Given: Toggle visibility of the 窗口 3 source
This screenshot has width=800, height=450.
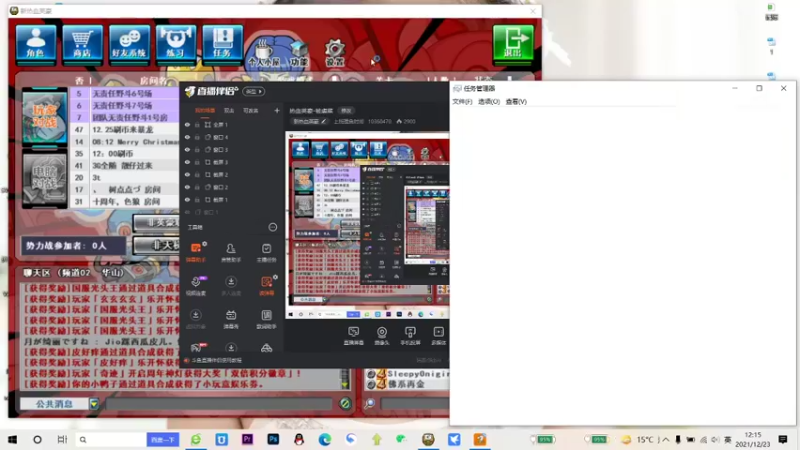Looking at the screenshot, I should point(187,149).
